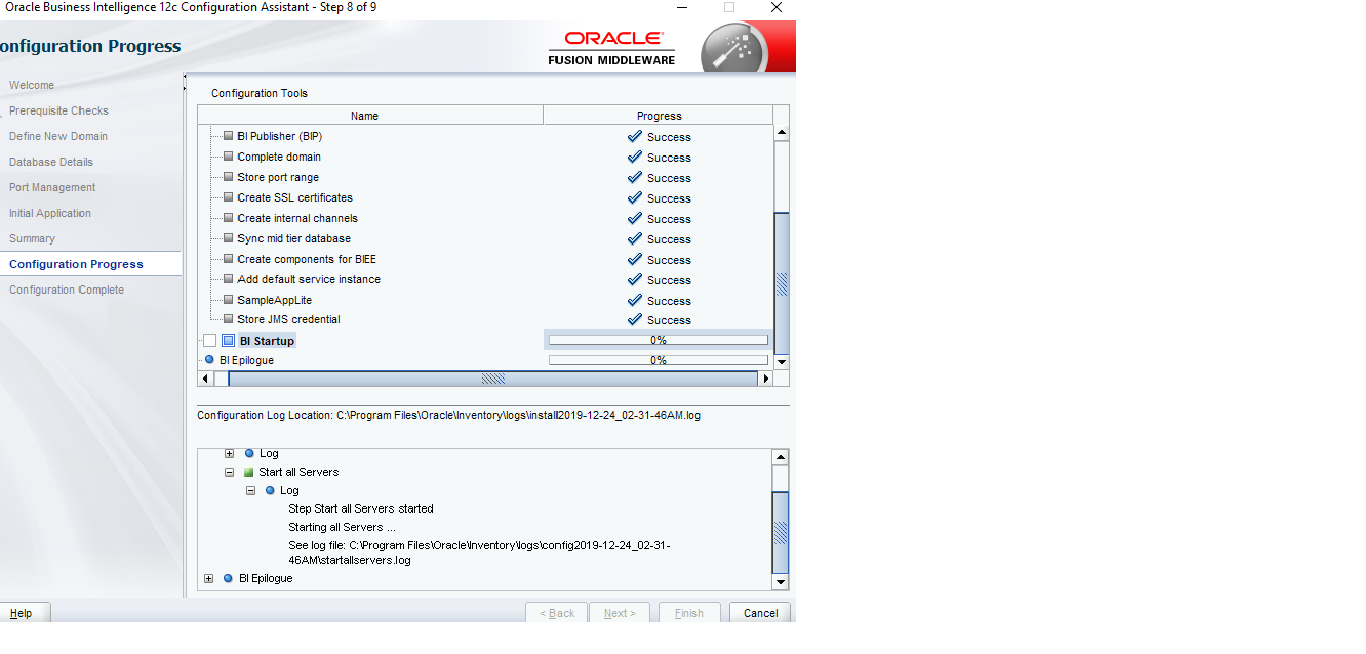Click the Cancel button

[760, 613]
